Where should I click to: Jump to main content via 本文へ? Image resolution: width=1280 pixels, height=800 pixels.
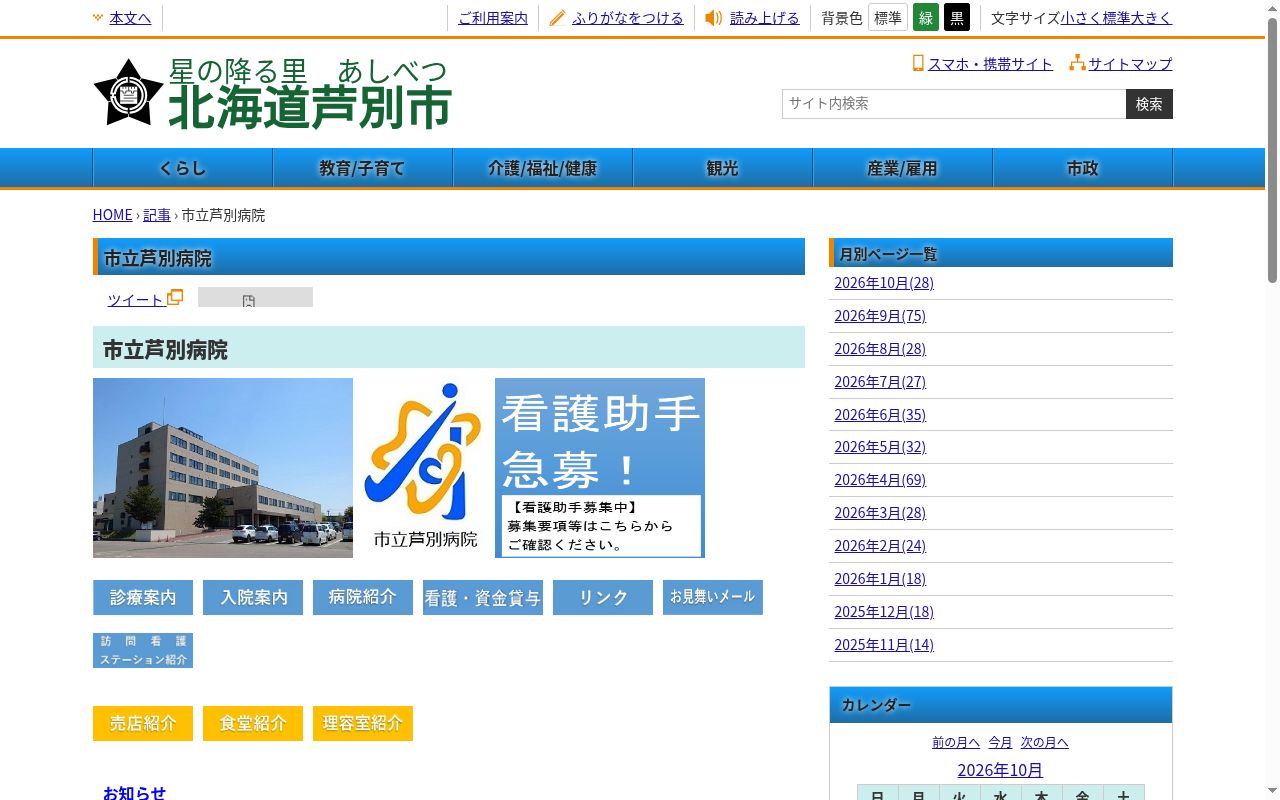point(130,18)
